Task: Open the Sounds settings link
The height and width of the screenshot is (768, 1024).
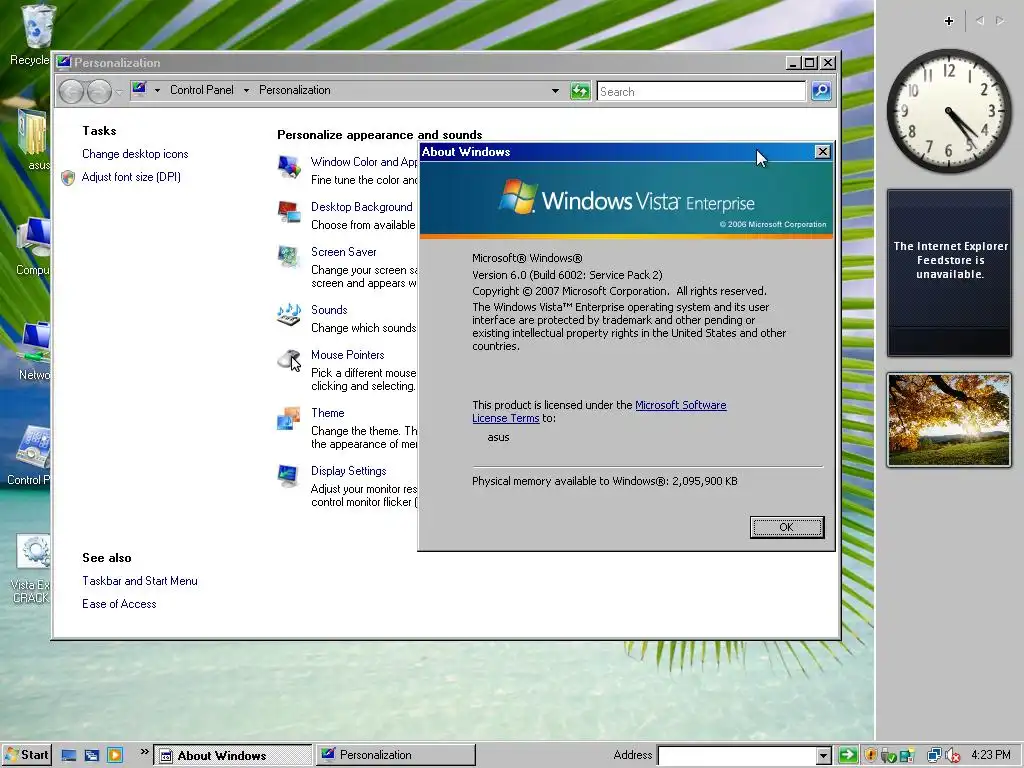Action: pos(329,310)
